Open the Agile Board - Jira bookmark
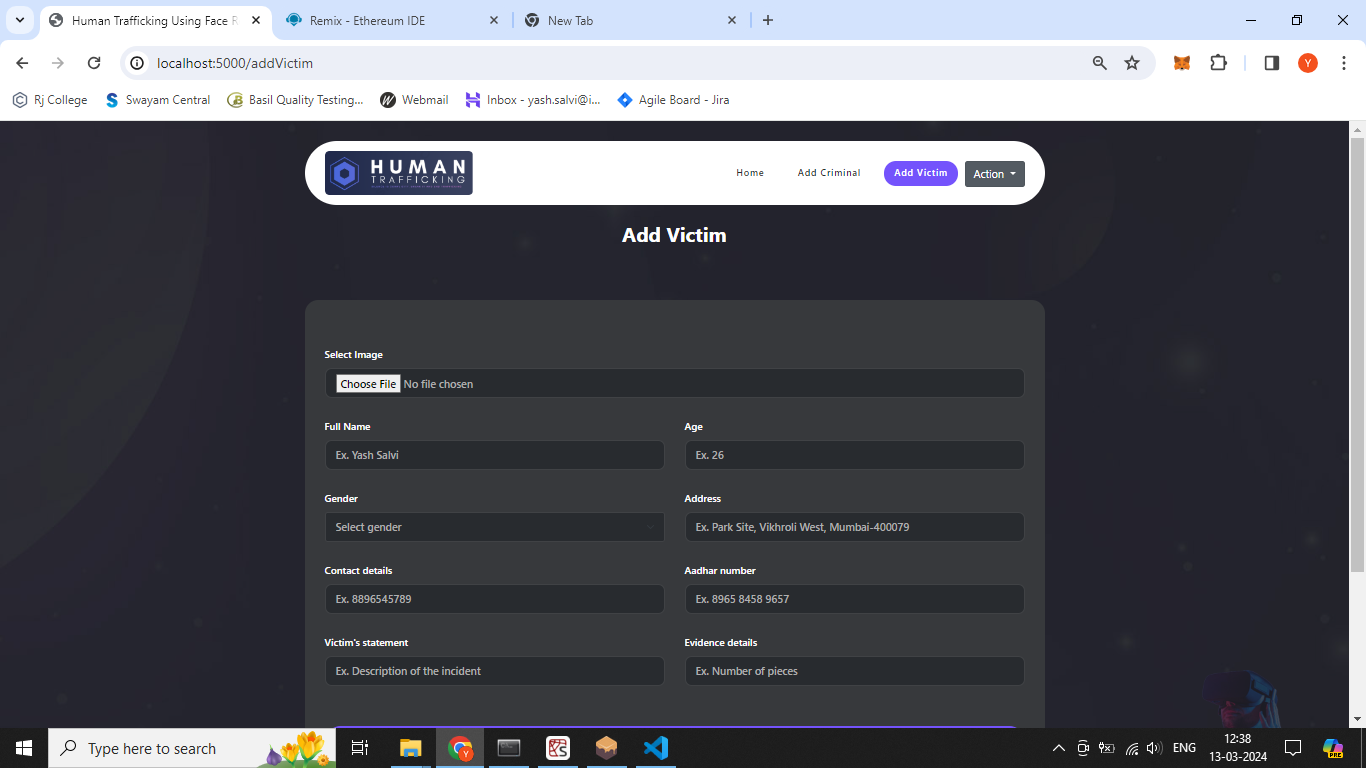Viewport: 1366px width, 768px height. pos(673,100)
